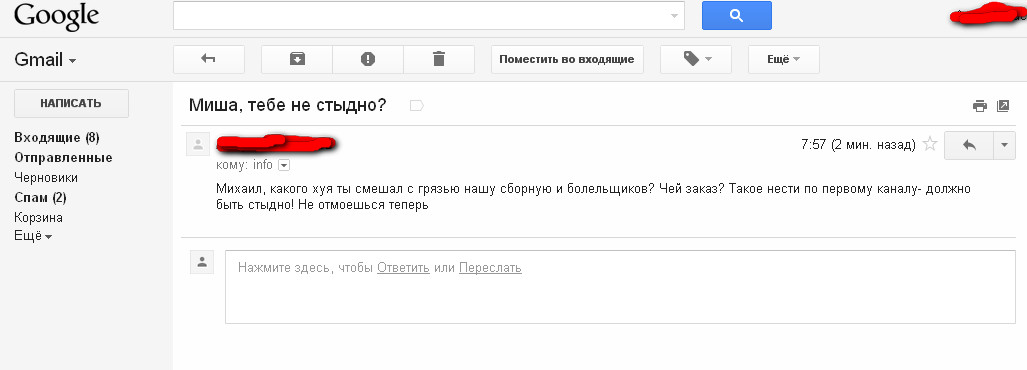
Task: Toggle importance marker next to subject
Action: (417, 105)
